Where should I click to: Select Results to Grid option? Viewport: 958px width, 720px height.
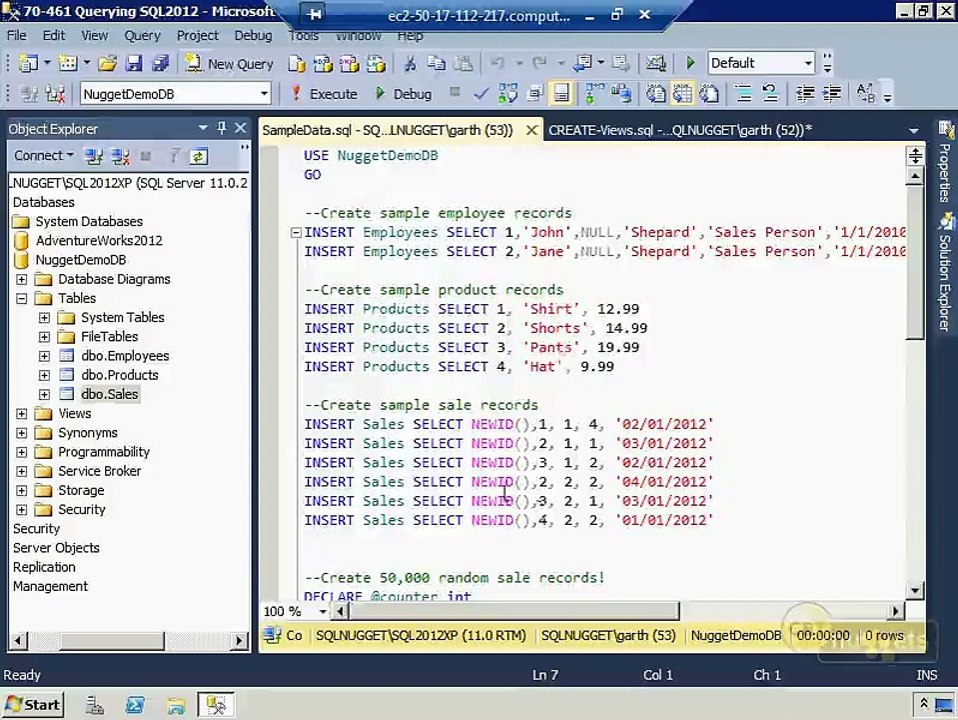coord(682,94)
